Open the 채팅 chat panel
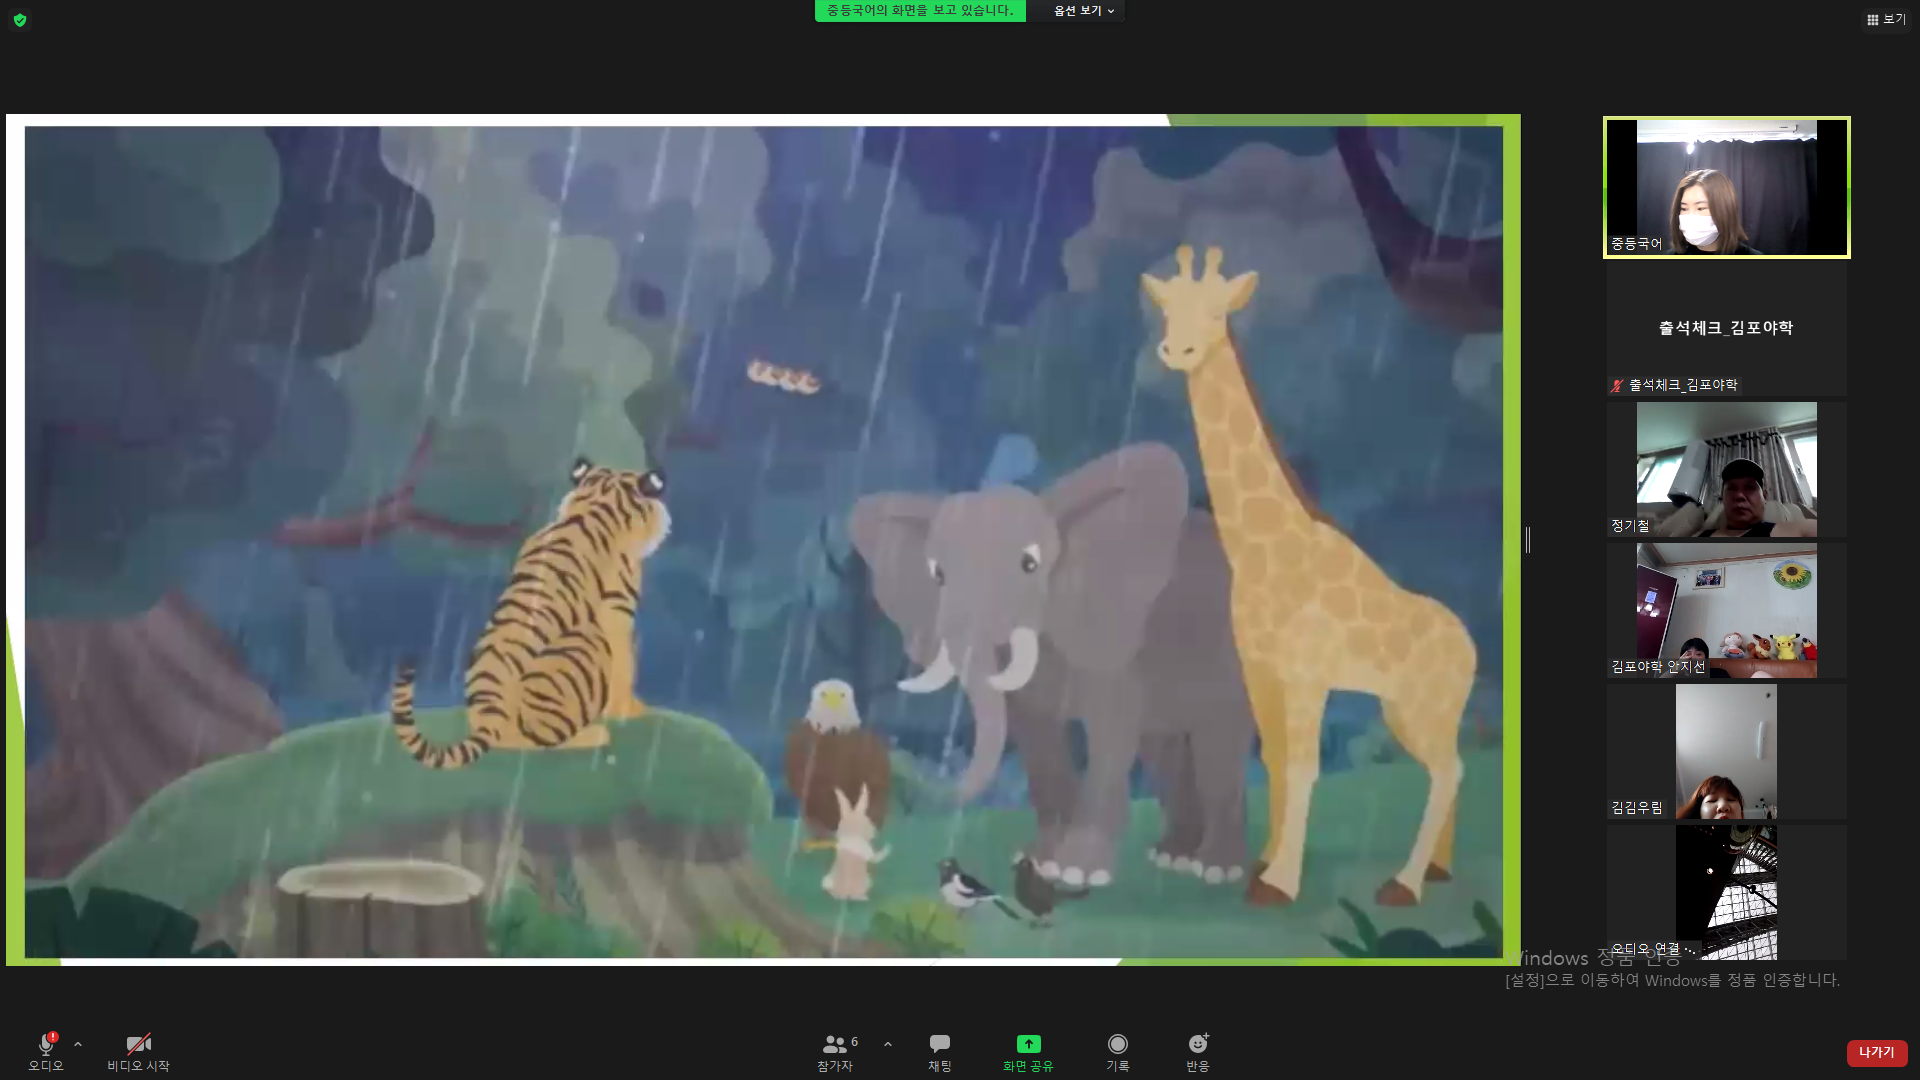 click(940, 1053)
